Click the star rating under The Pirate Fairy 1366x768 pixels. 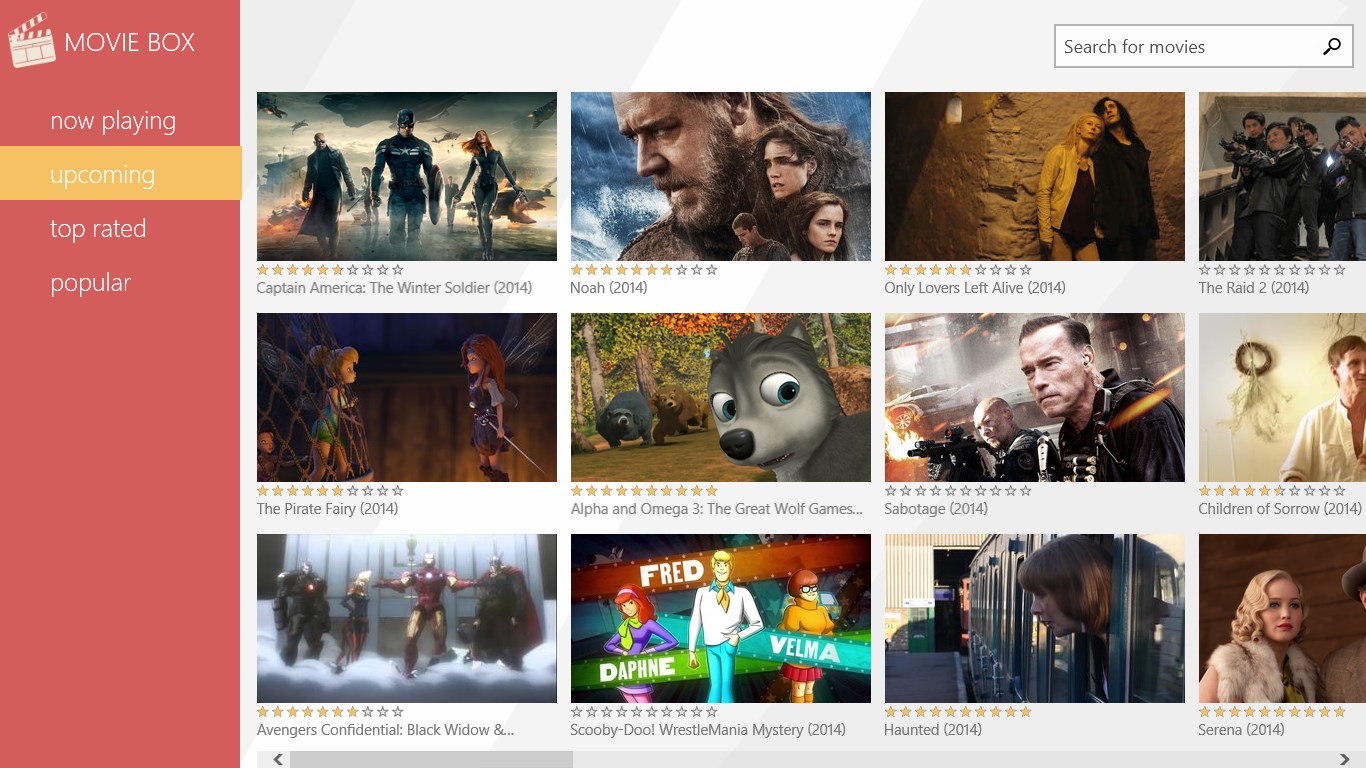point(330,491)
